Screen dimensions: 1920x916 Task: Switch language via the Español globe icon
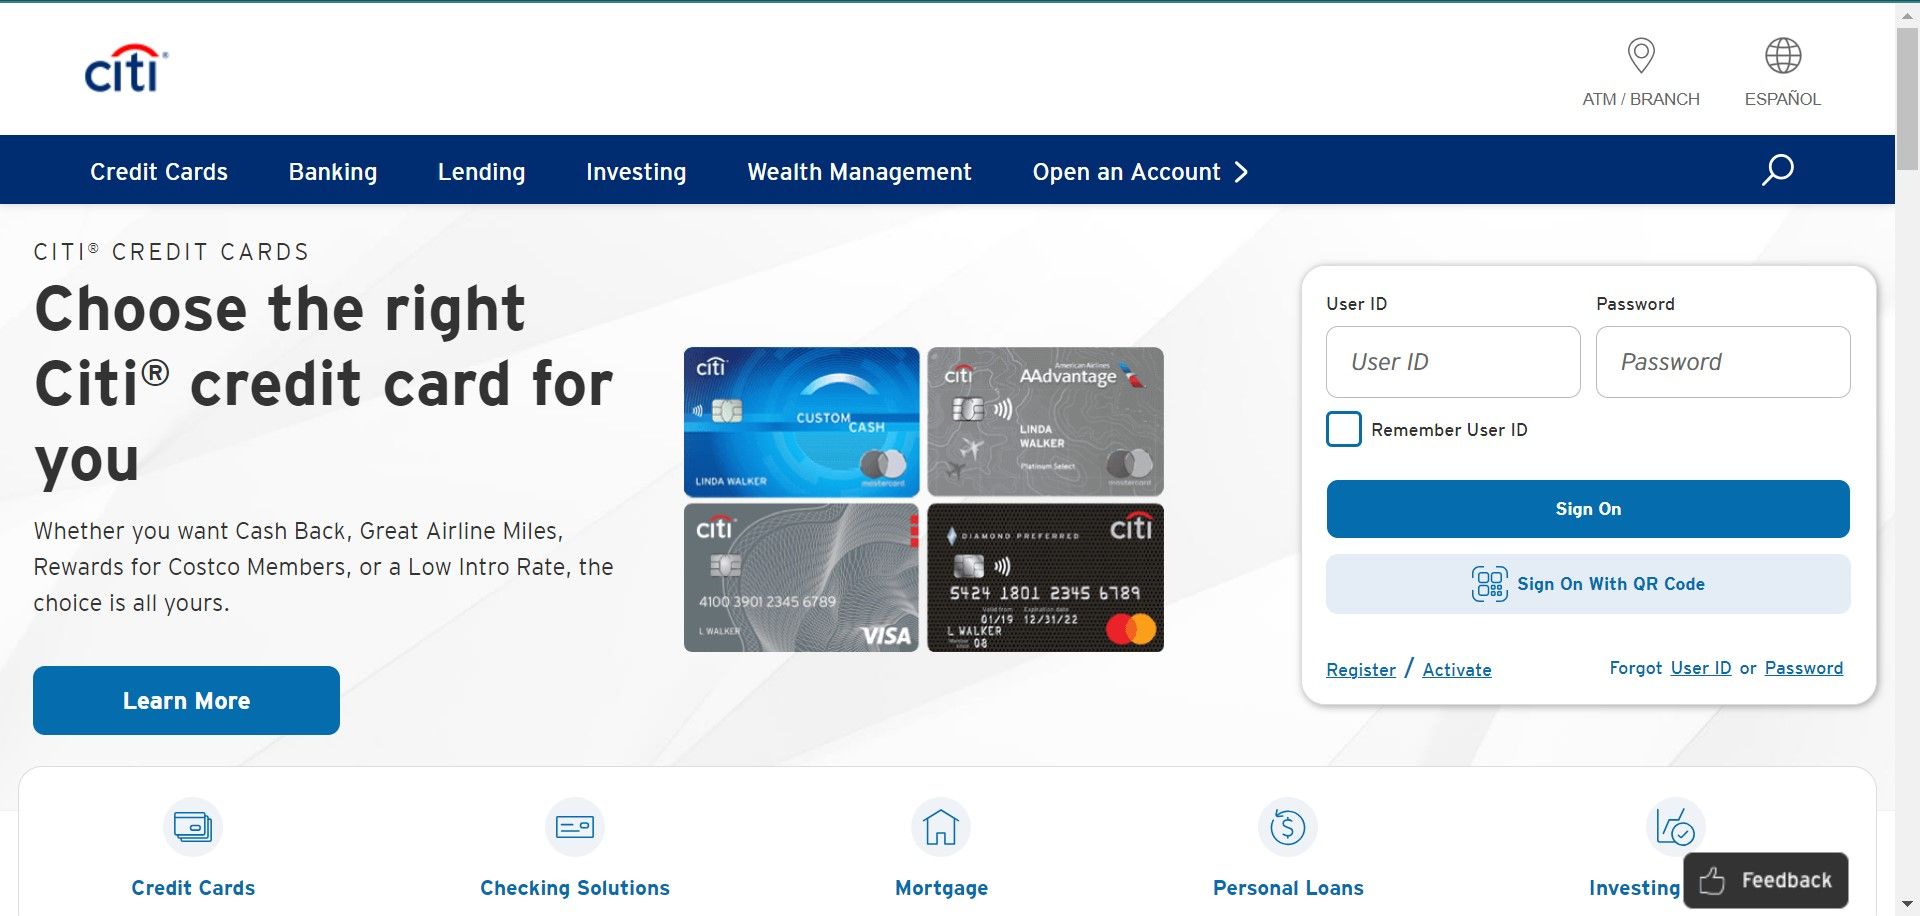pyautogui.click(x=1783, y=56)
